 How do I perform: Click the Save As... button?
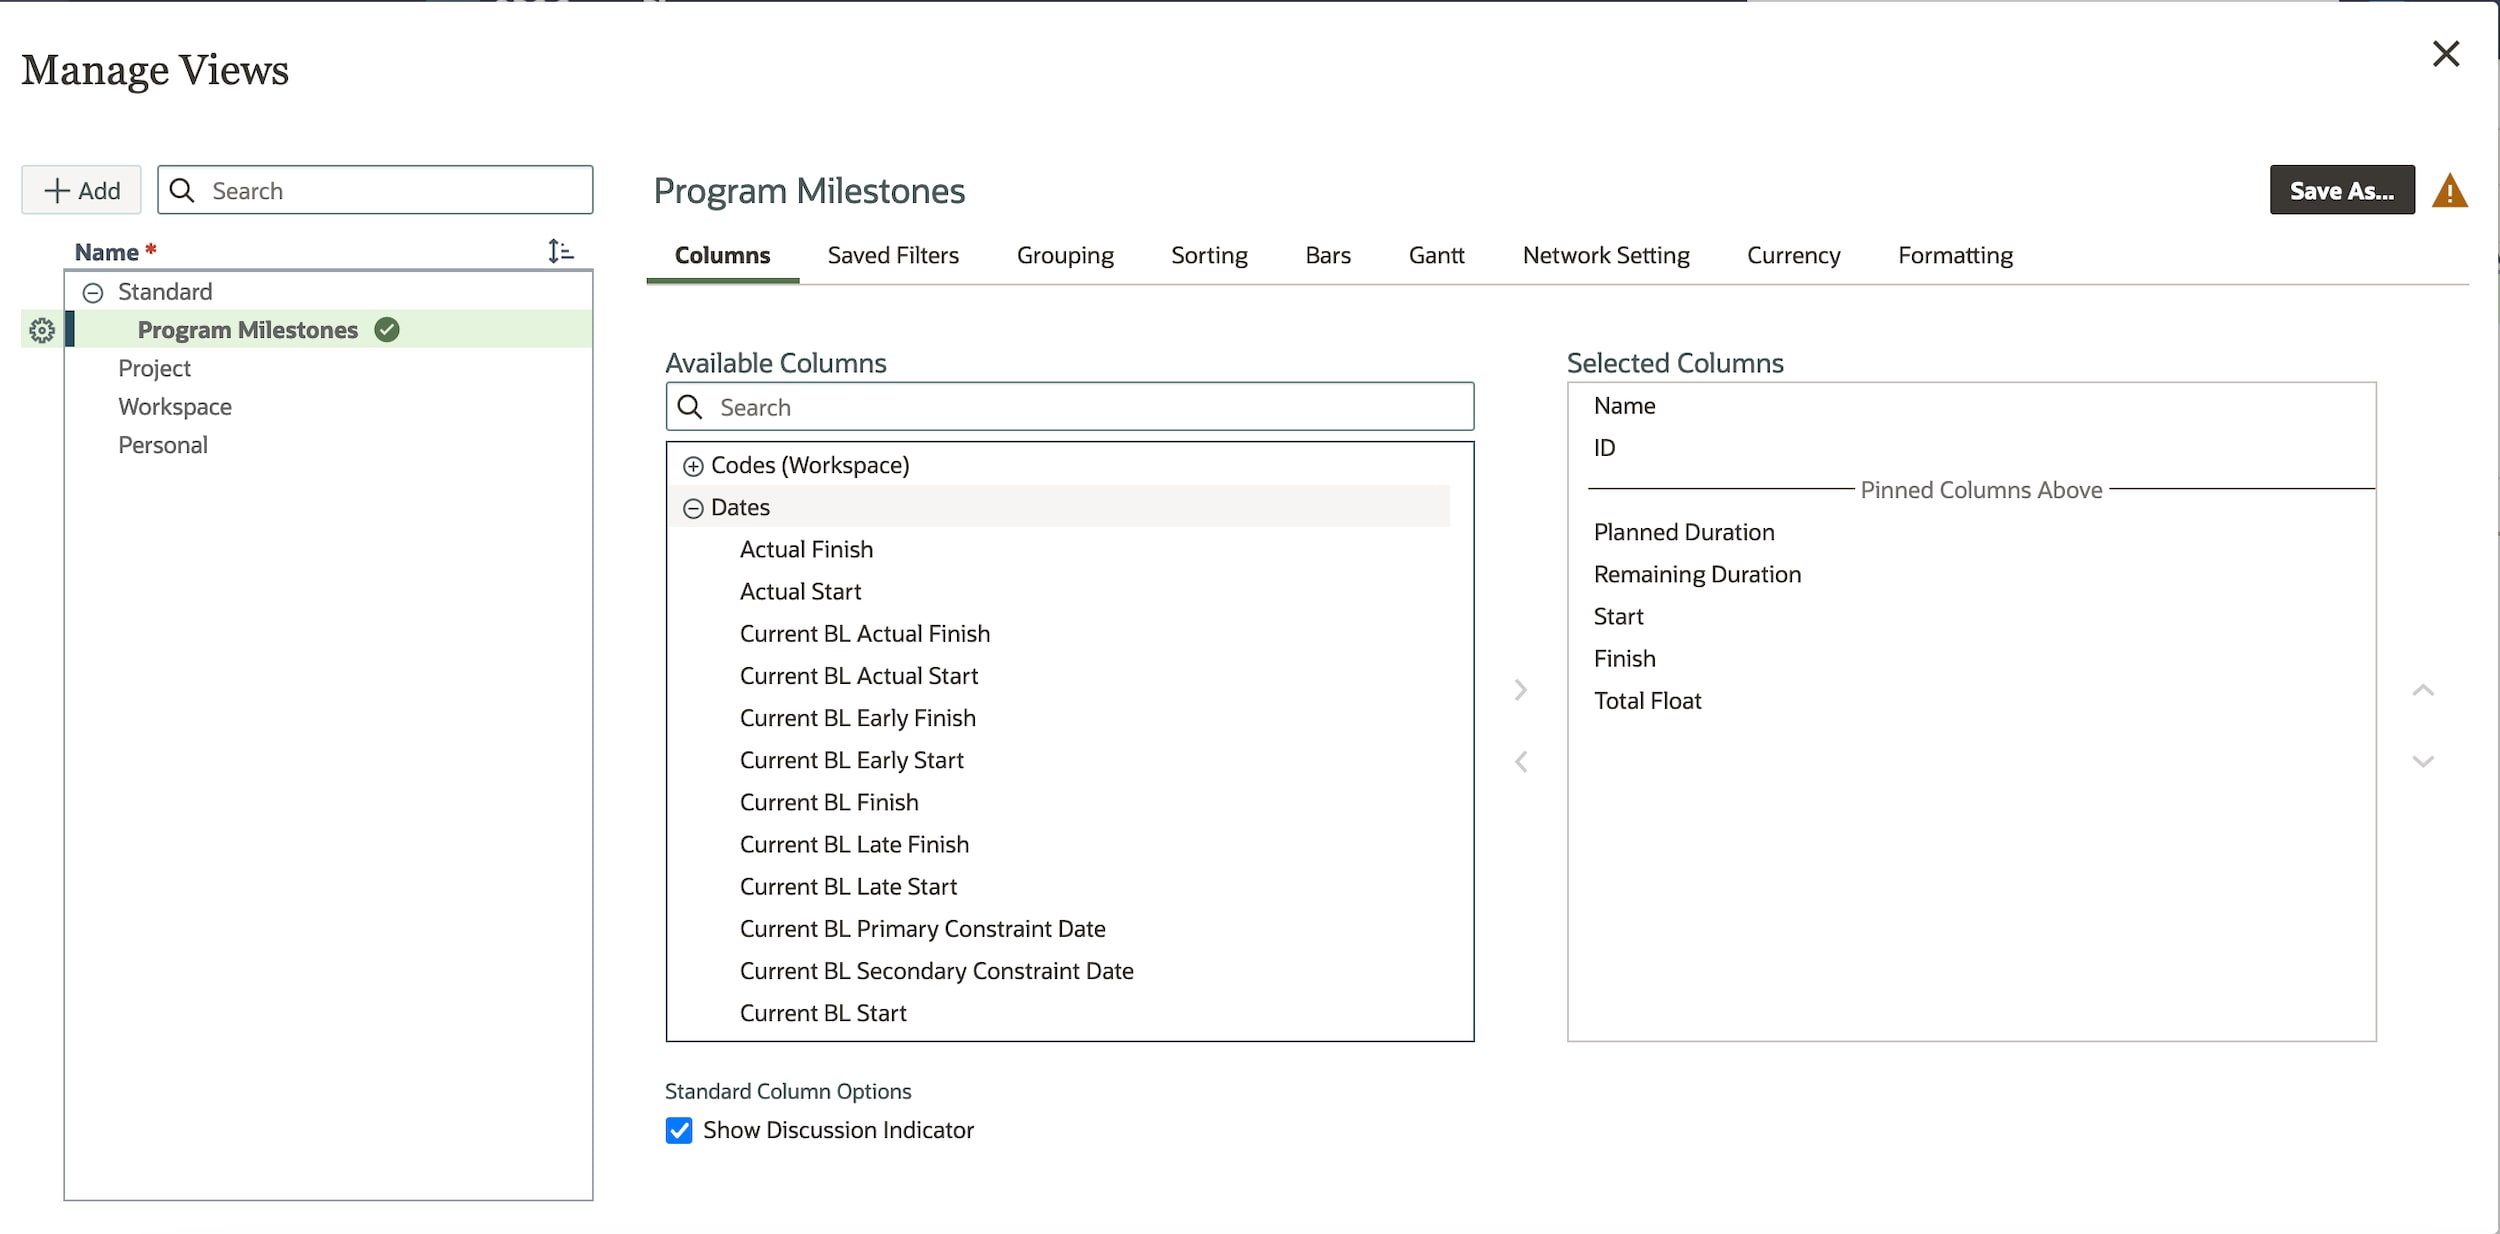point(2341,190)
